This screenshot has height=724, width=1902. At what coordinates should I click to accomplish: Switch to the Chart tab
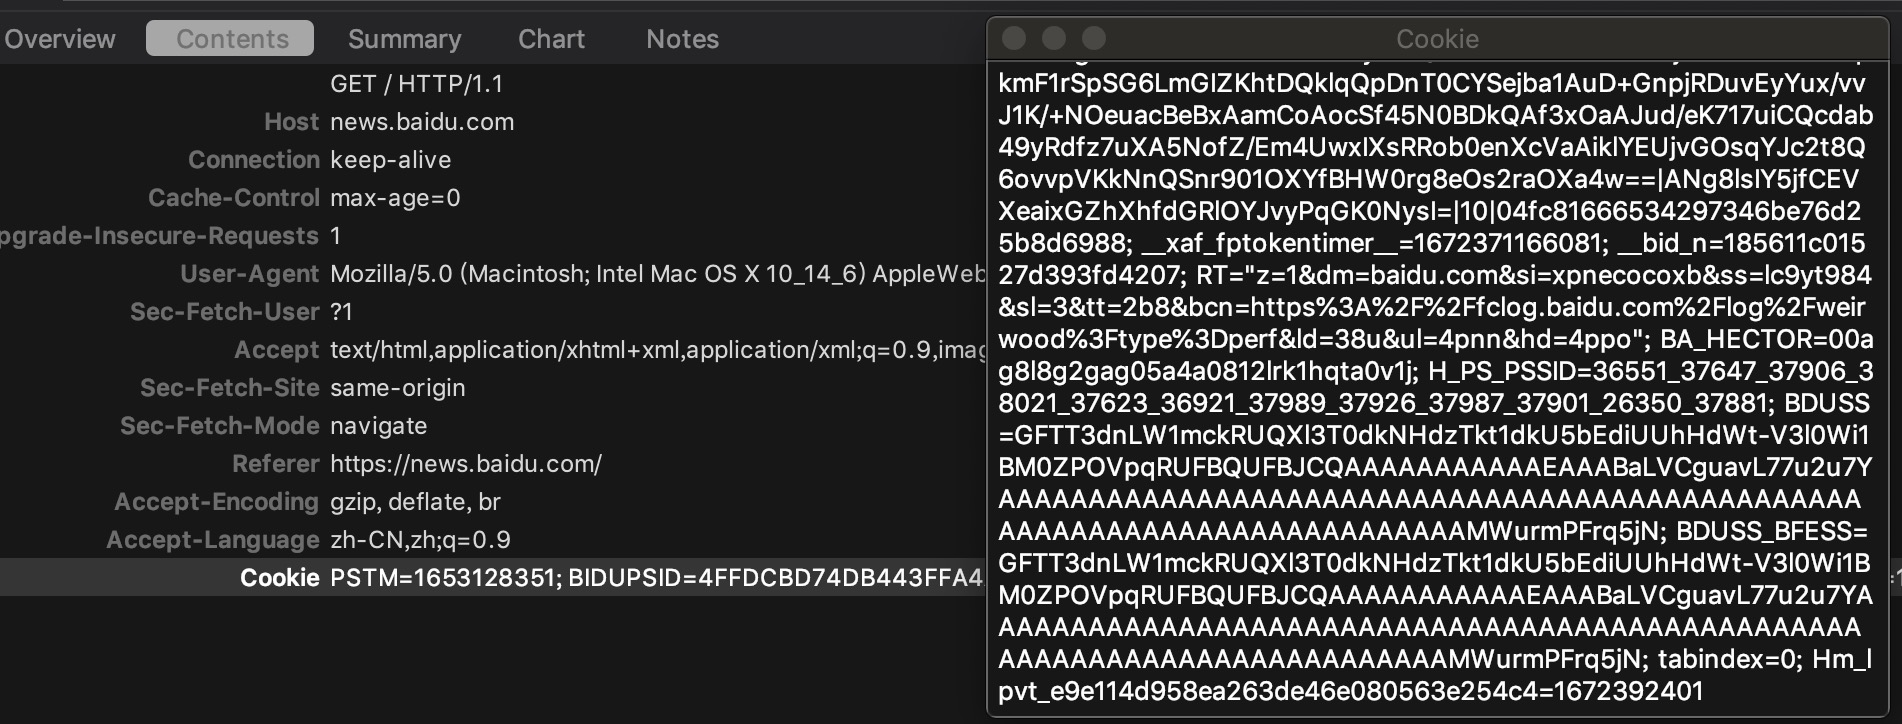551,39
